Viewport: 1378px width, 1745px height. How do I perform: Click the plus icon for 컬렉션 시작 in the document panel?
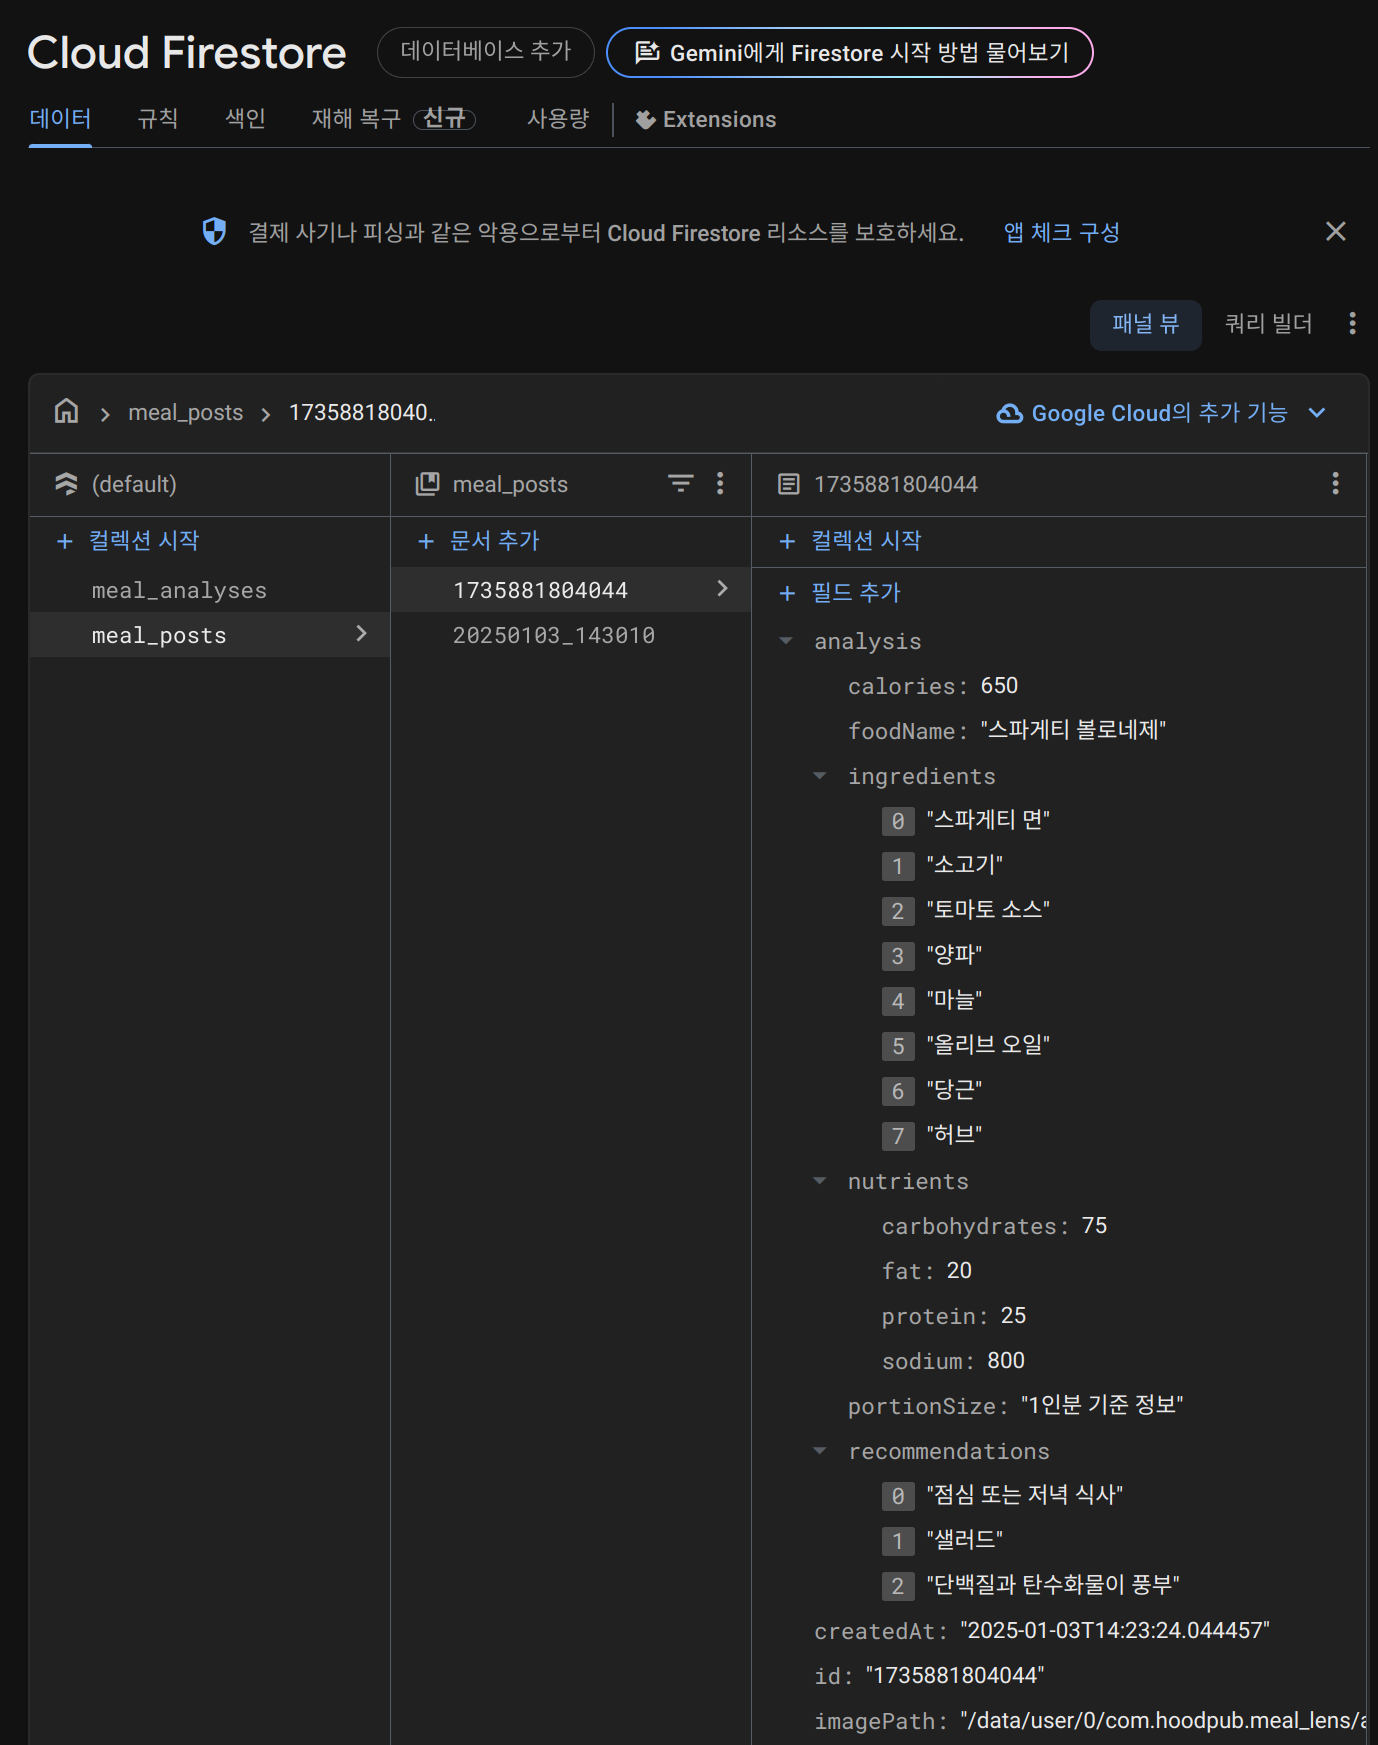point(787,541)
